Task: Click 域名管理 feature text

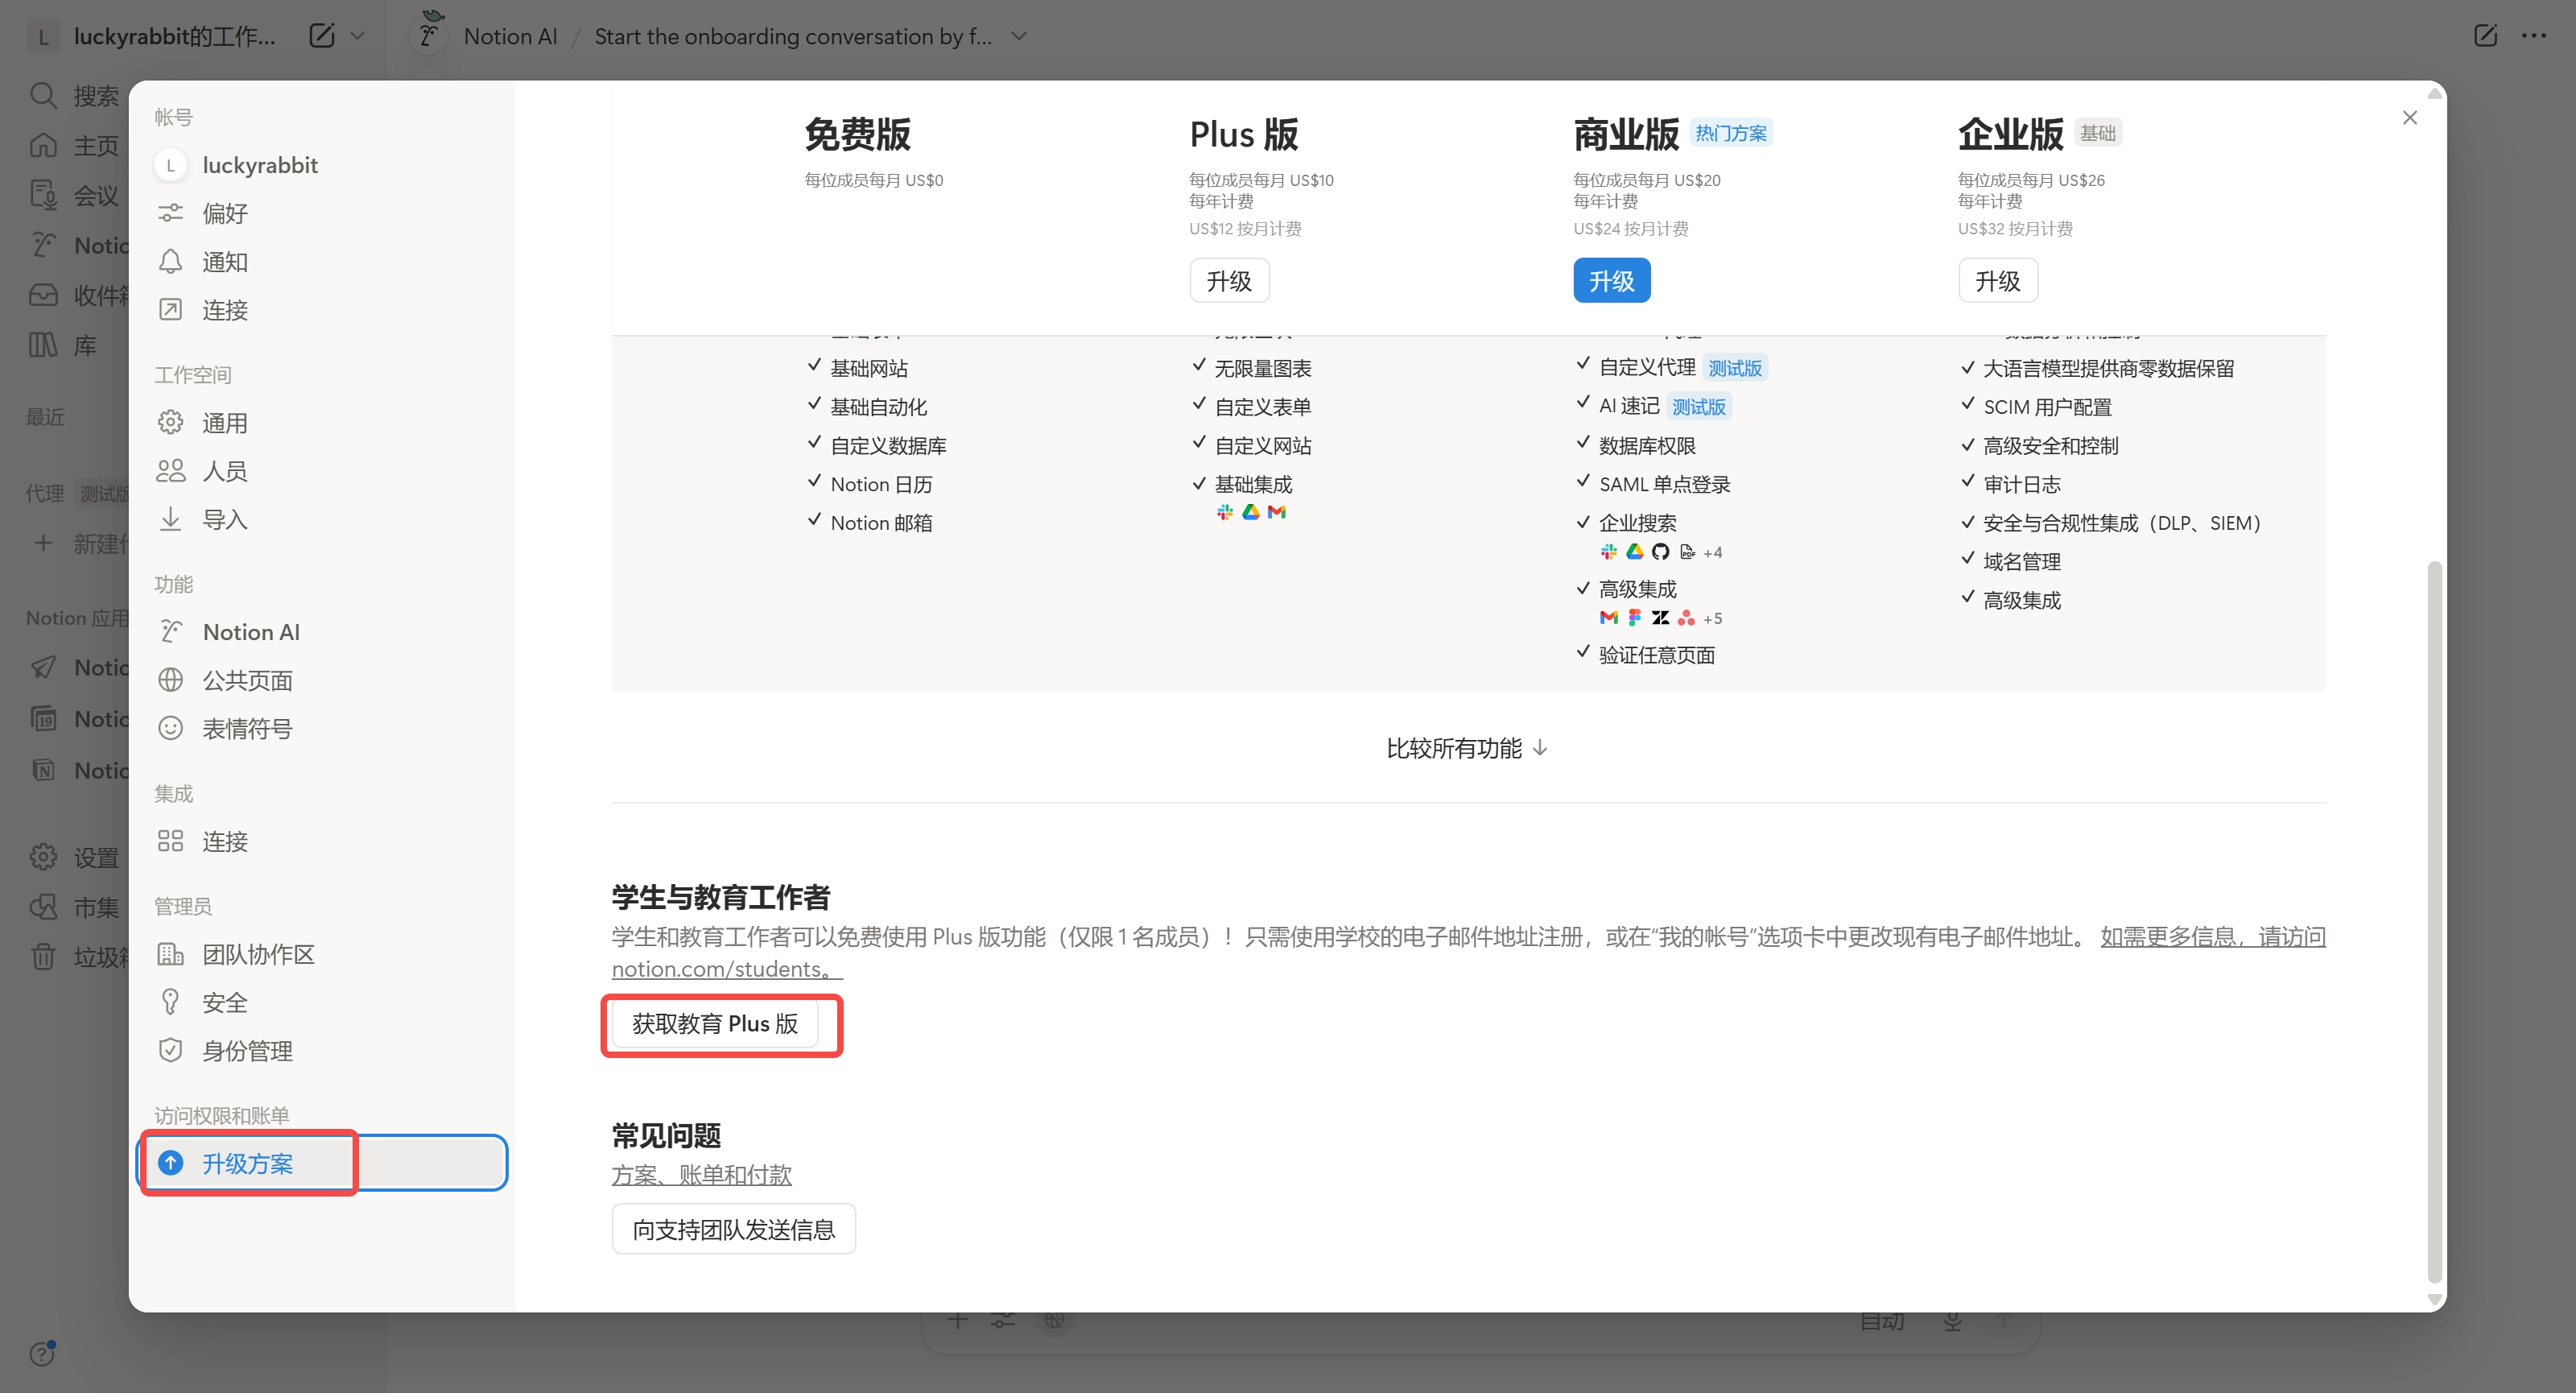Action: (2022, 561)
